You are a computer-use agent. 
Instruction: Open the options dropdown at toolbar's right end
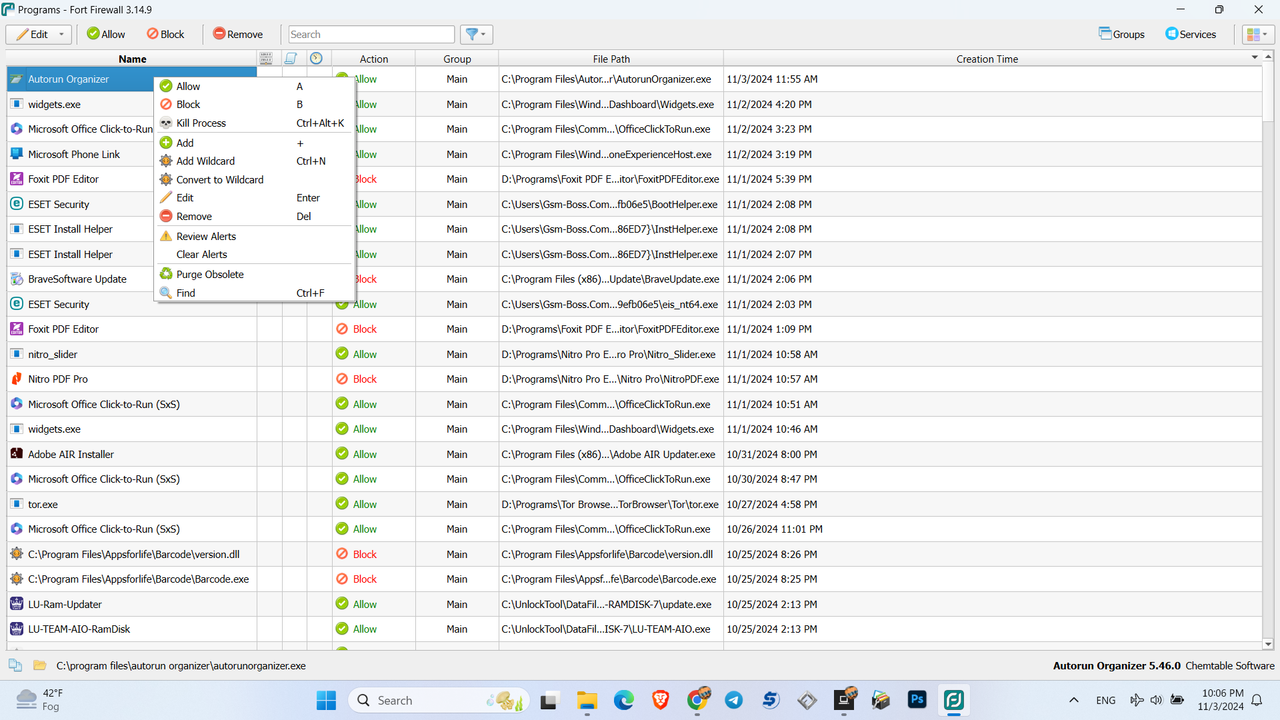1257,34
